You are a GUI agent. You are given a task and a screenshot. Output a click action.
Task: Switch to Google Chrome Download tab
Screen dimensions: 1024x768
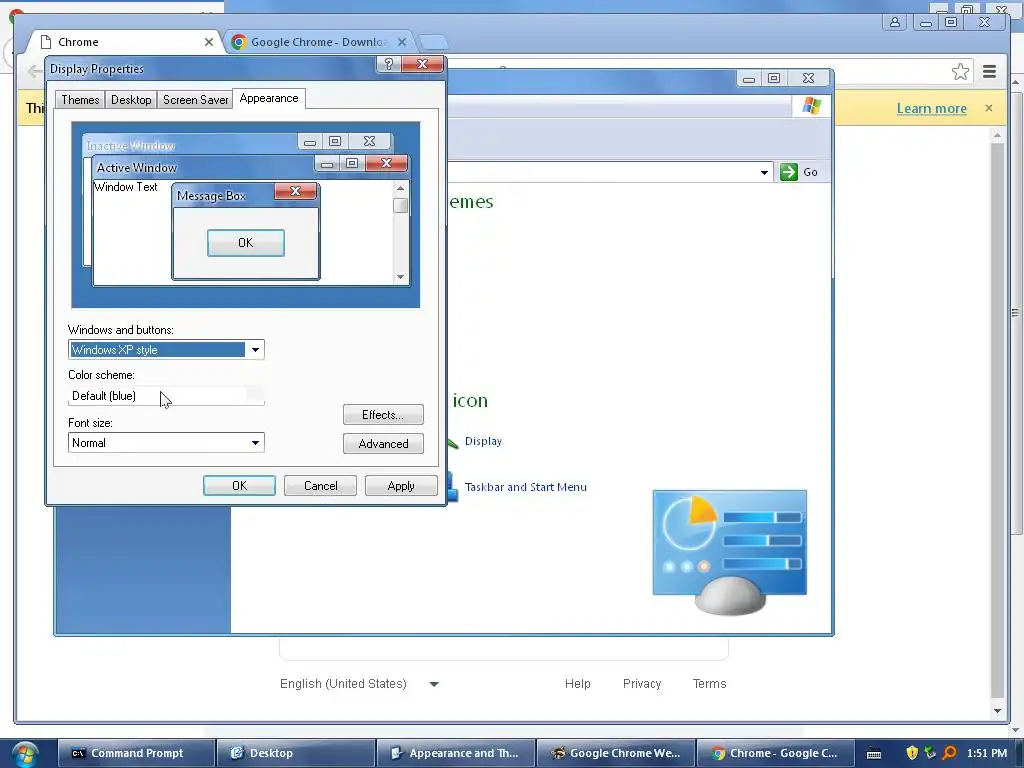pos(318,42)
